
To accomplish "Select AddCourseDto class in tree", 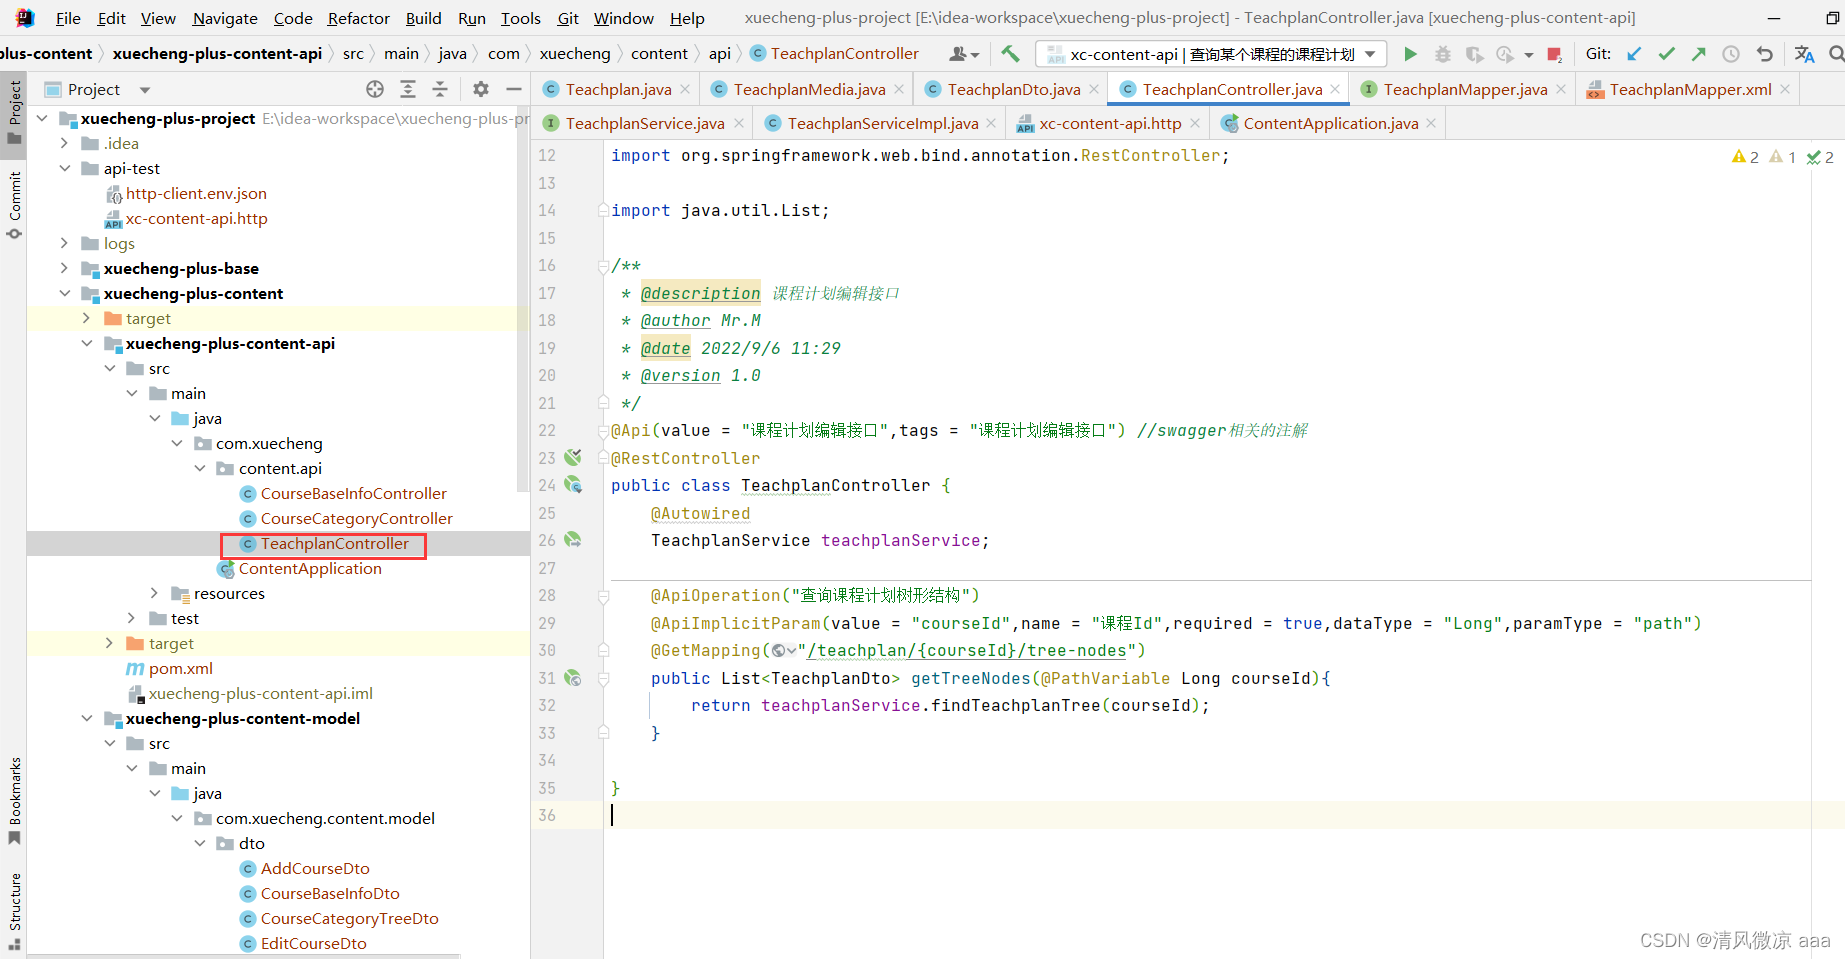I will click(315, 868).
